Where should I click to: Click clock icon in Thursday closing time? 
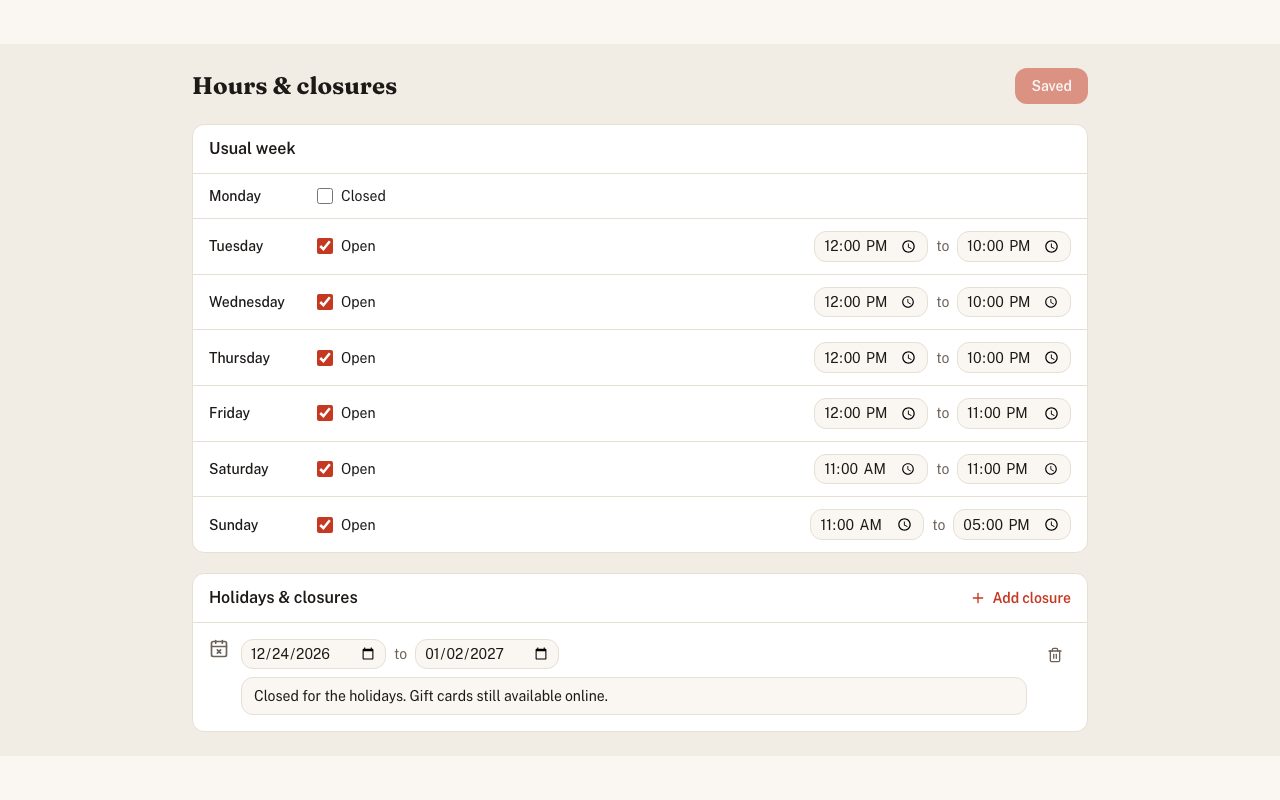pos(1051,358)
